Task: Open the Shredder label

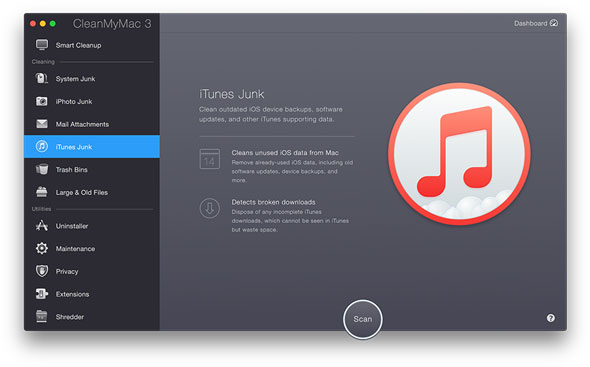Action: [70, 317]
